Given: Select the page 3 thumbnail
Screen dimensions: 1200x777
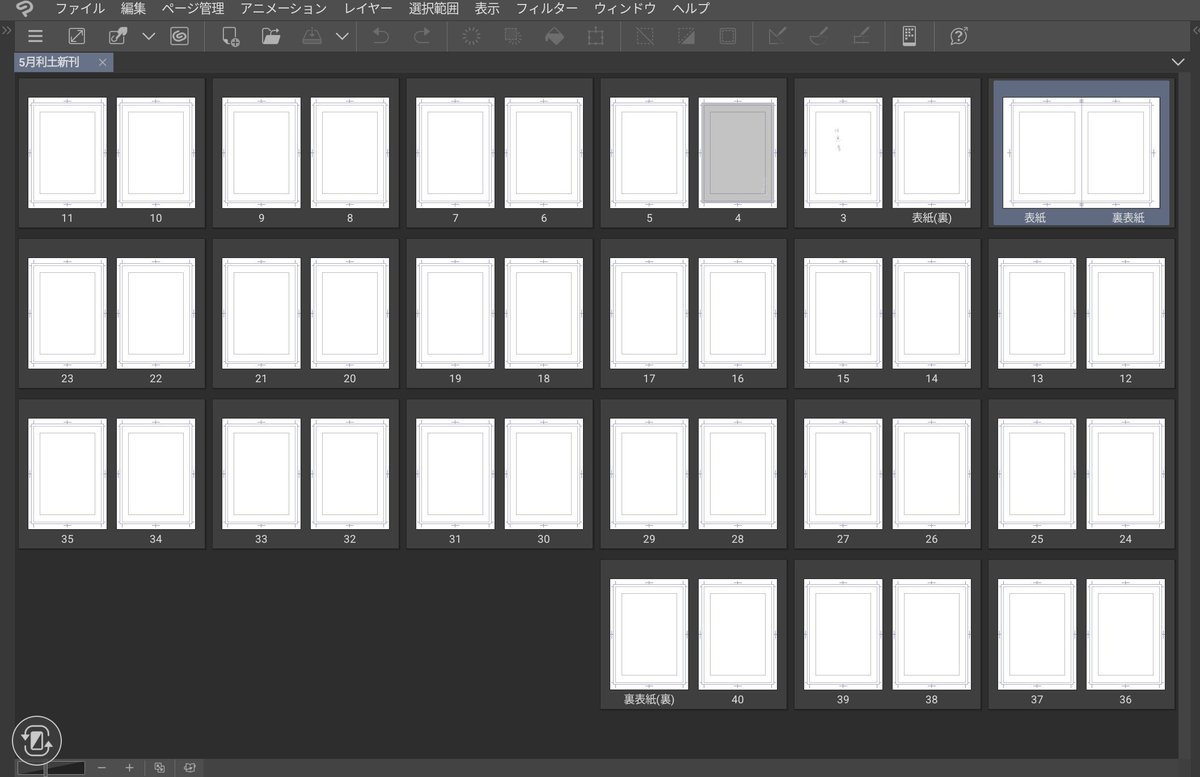Looking at the screenshot, I should [x=843, y=153].
